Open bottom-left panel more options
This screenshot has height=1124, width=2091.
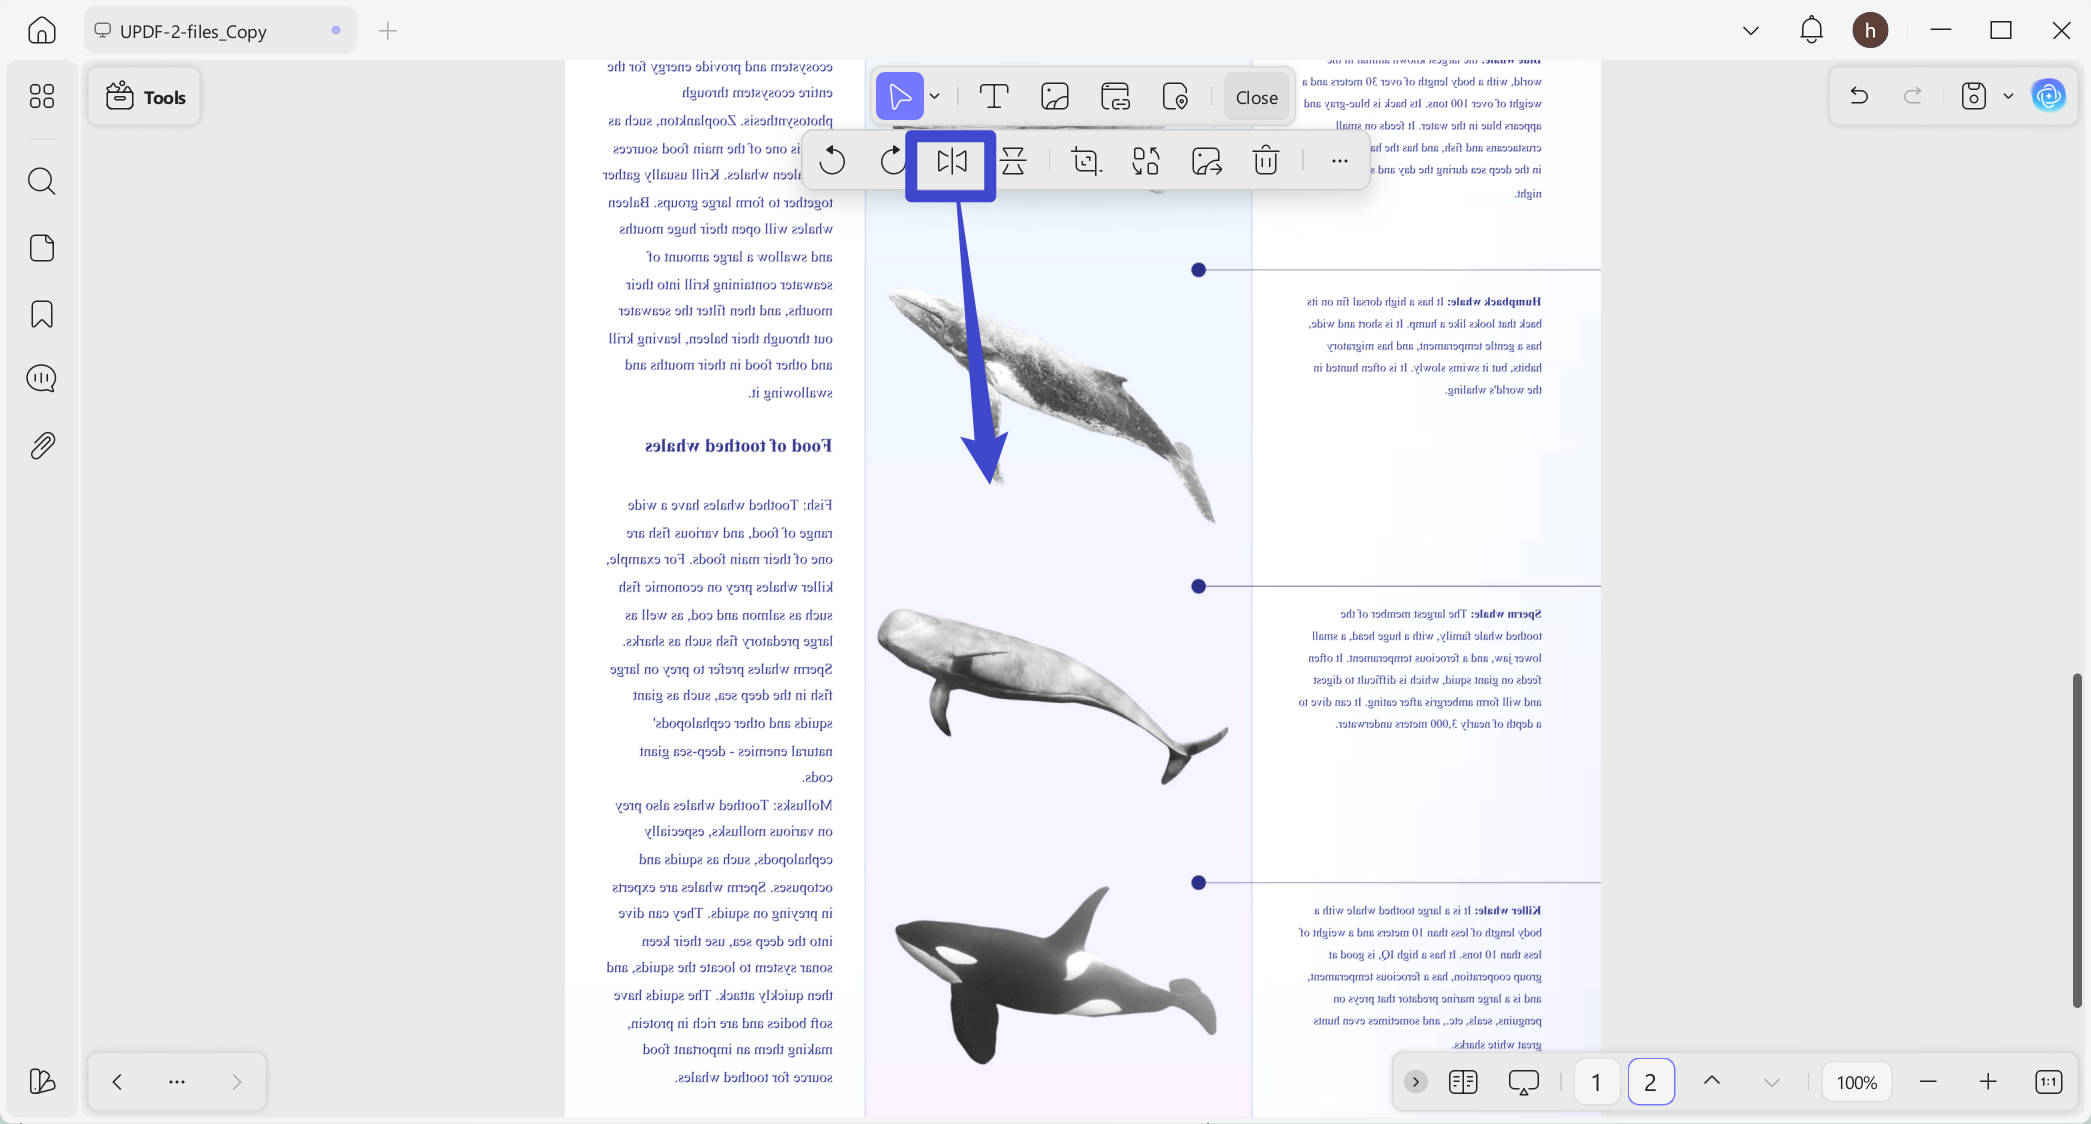coord(177,1082)
